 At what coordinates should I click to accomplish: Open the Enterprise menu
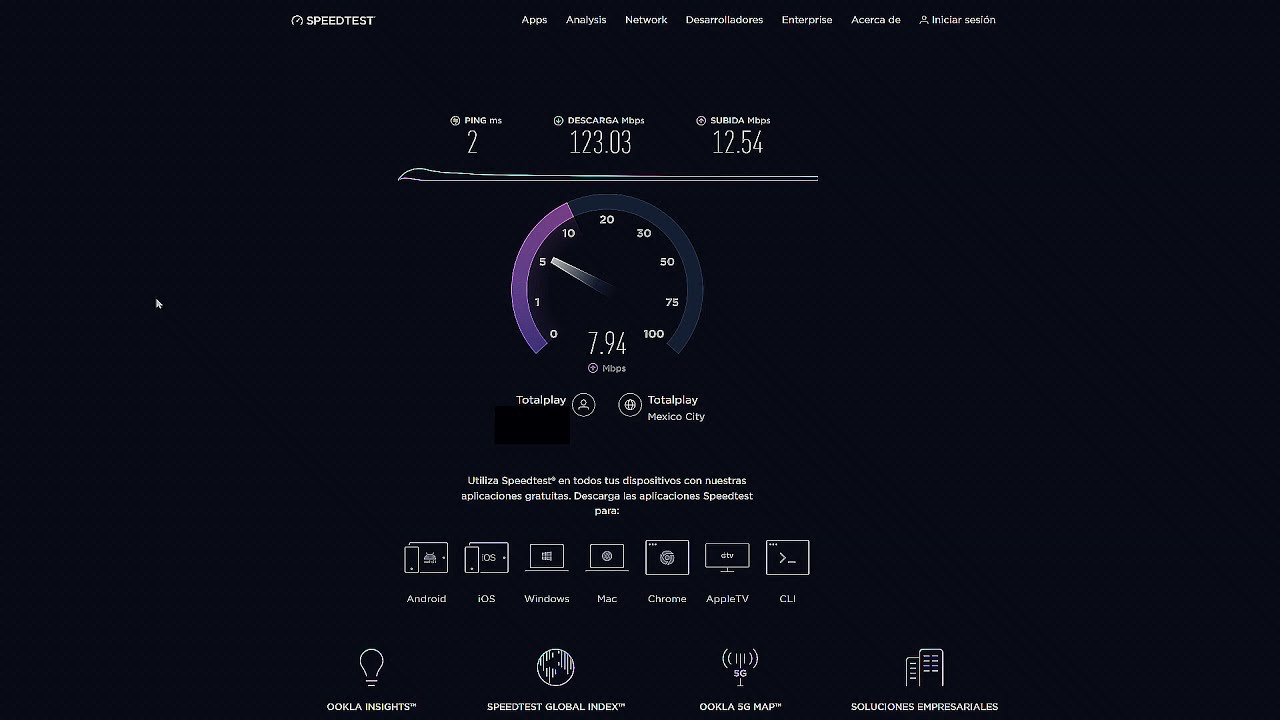pos(807,20)
